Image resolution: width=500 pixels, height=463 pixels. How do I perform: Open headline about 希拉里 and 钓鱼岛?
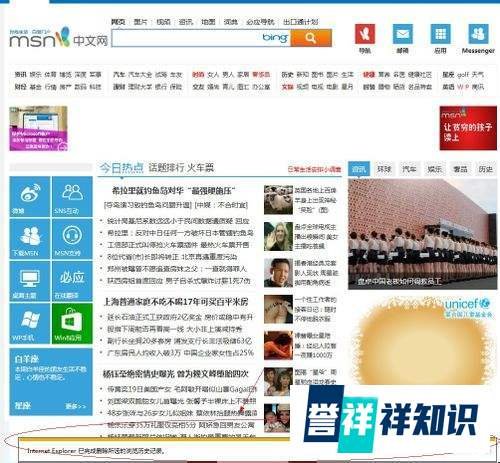[x=174, y=191]
